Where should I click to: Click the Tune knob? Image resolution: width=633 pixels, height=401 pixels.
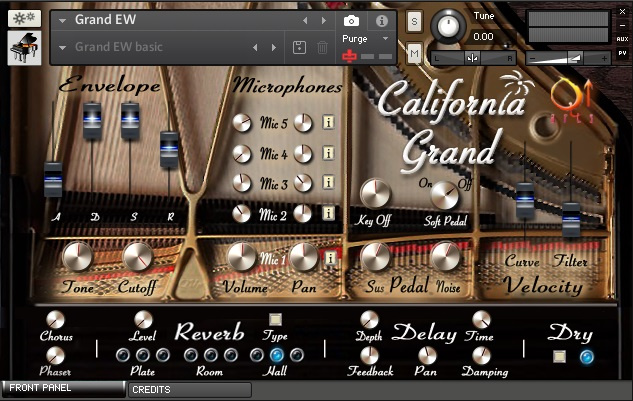click(x=450, y=24)
